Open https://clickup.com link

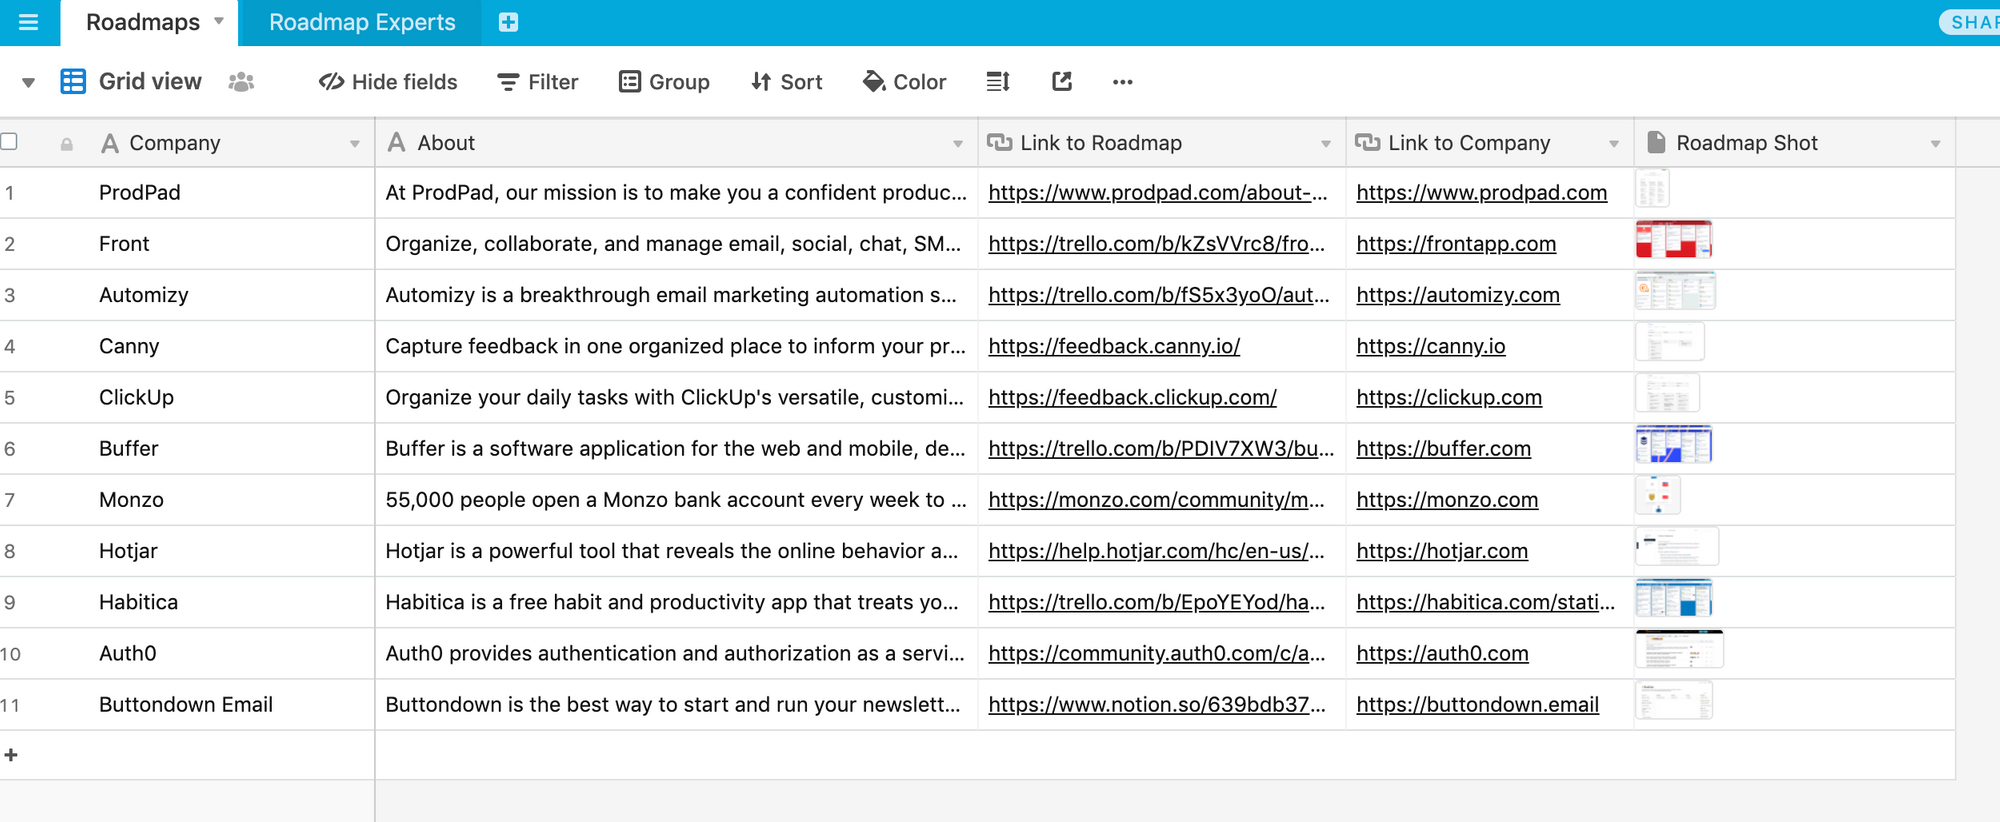[x=1449, y=397]
